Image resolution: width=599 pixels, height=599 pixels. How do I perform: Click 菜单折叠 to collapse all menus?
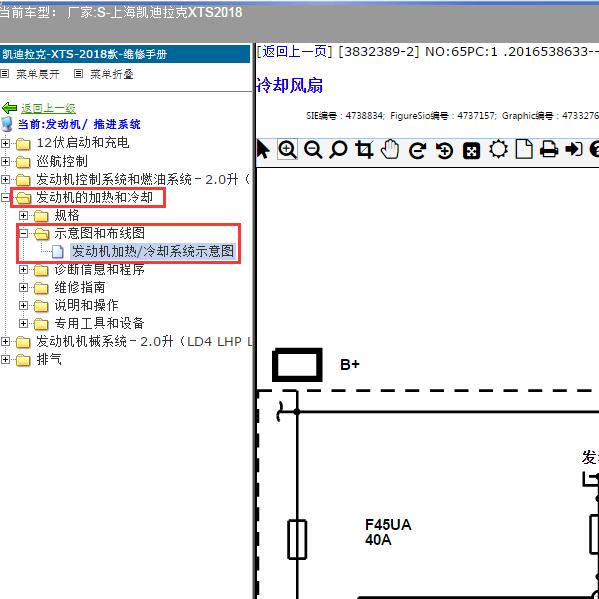click(x=112, y=74)
